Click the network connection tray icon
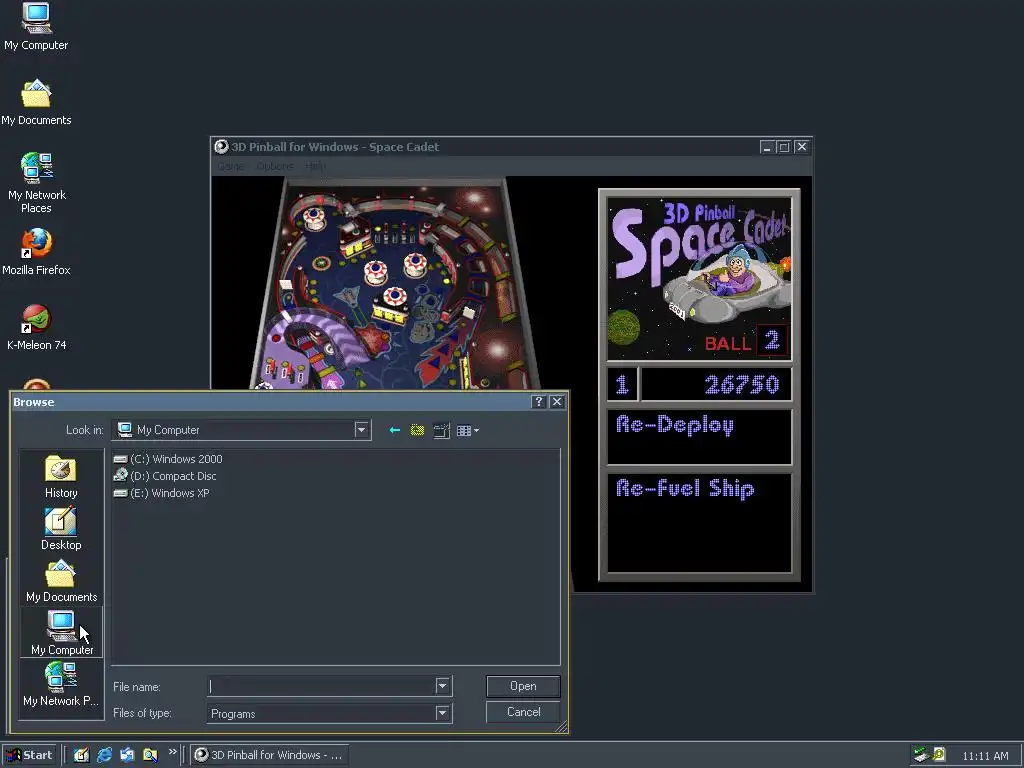The height and width of the screenshot is (768, 1024). [x=921, y=755]
